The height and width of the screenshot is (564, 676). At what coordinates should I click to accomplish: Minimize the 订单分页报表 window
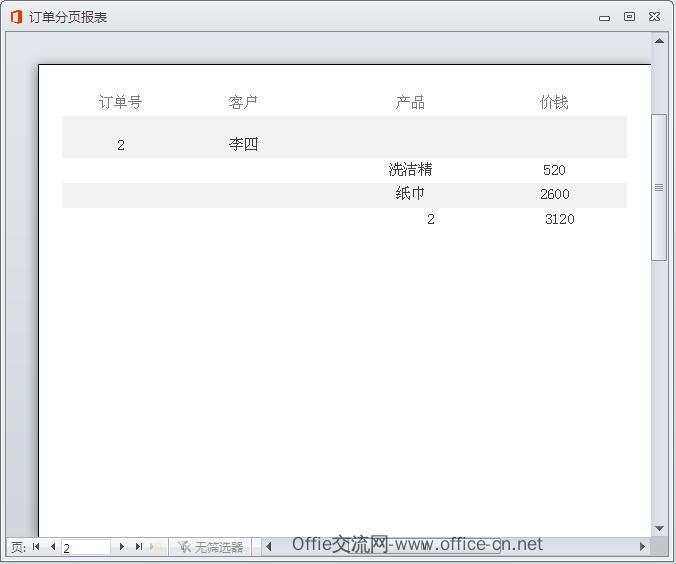(604, 18)
